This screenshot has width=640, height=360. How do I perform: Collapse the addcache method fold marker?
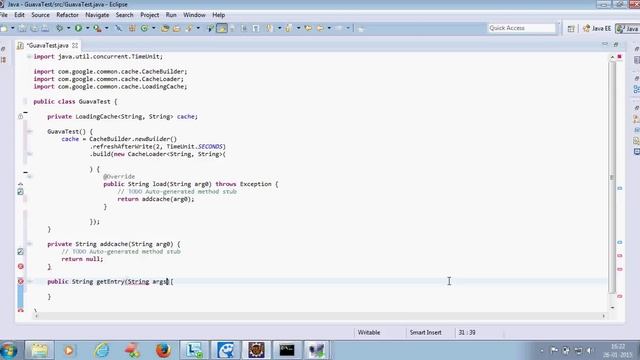click(x=29, y=244)
